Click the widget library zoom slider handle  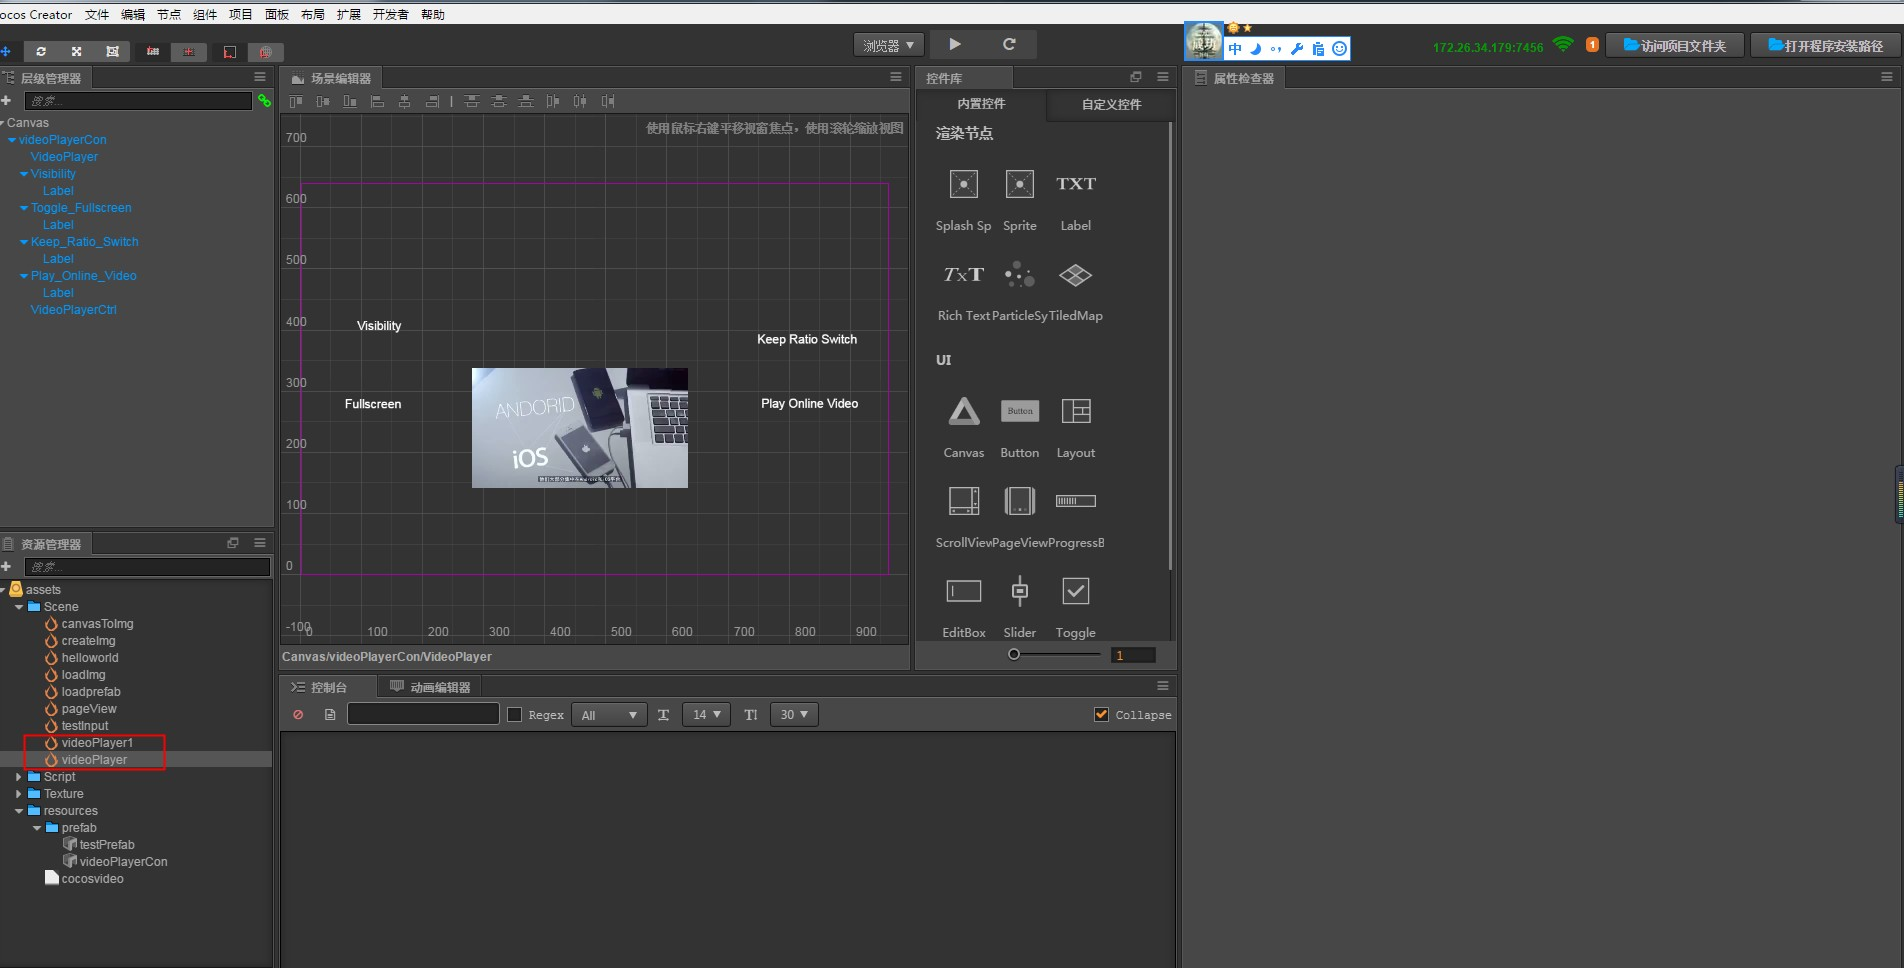(x=1014, y=654)
